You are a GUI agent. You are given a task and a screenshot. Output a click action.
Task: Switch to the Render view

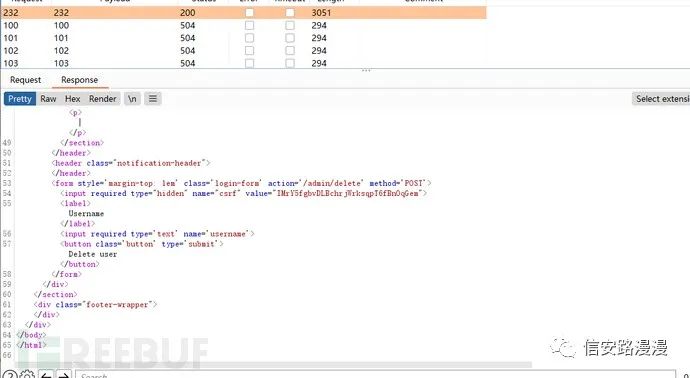tap(103, 99)
